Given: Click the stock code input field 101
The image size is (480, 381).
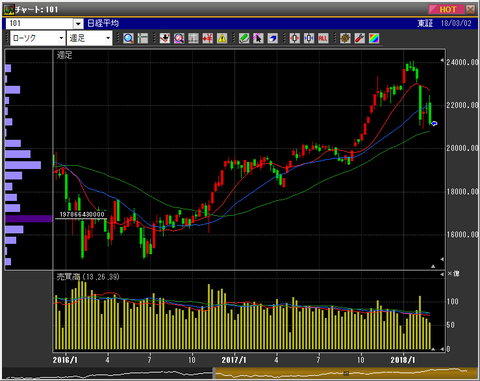Looking at the screenshot, I should [40, 24].
